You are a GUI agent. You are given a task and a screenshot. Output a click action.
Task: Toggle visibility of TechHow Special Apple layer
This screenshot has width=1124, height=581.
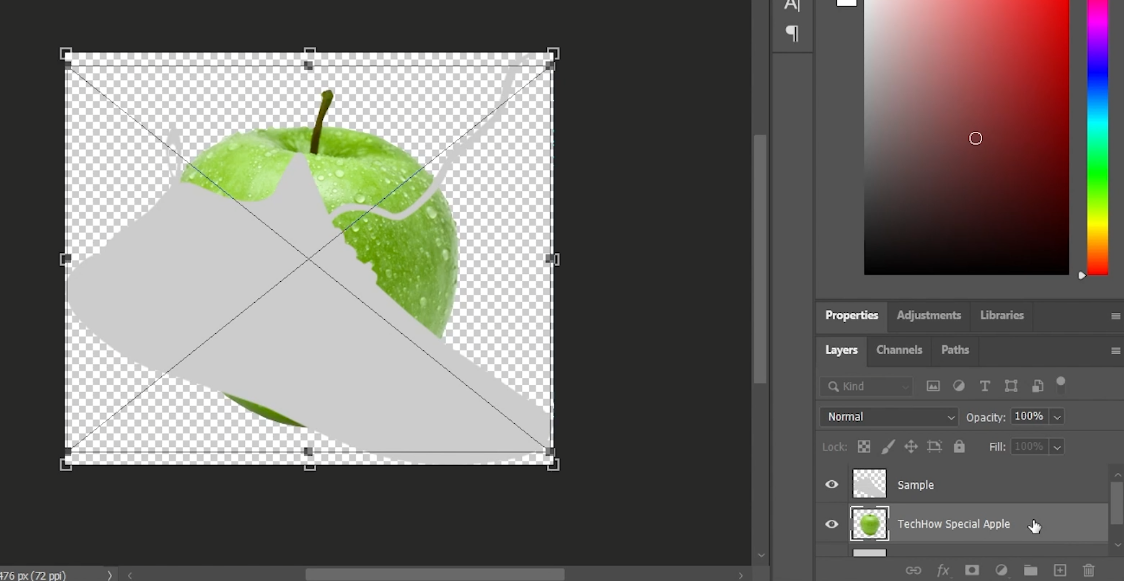832,524
